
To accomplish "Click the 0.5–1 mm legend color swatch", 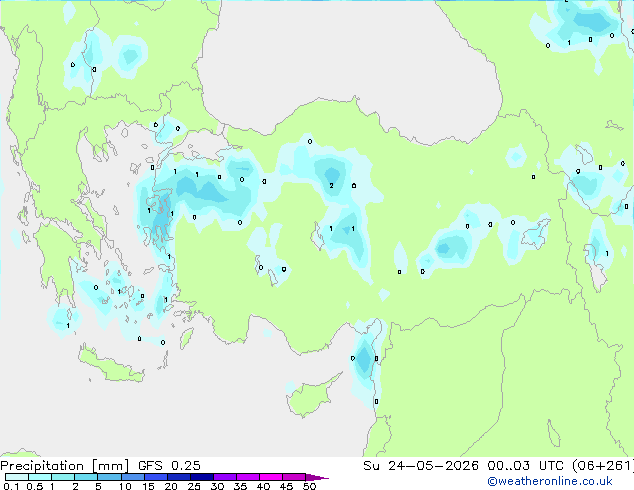I will 40,477.
